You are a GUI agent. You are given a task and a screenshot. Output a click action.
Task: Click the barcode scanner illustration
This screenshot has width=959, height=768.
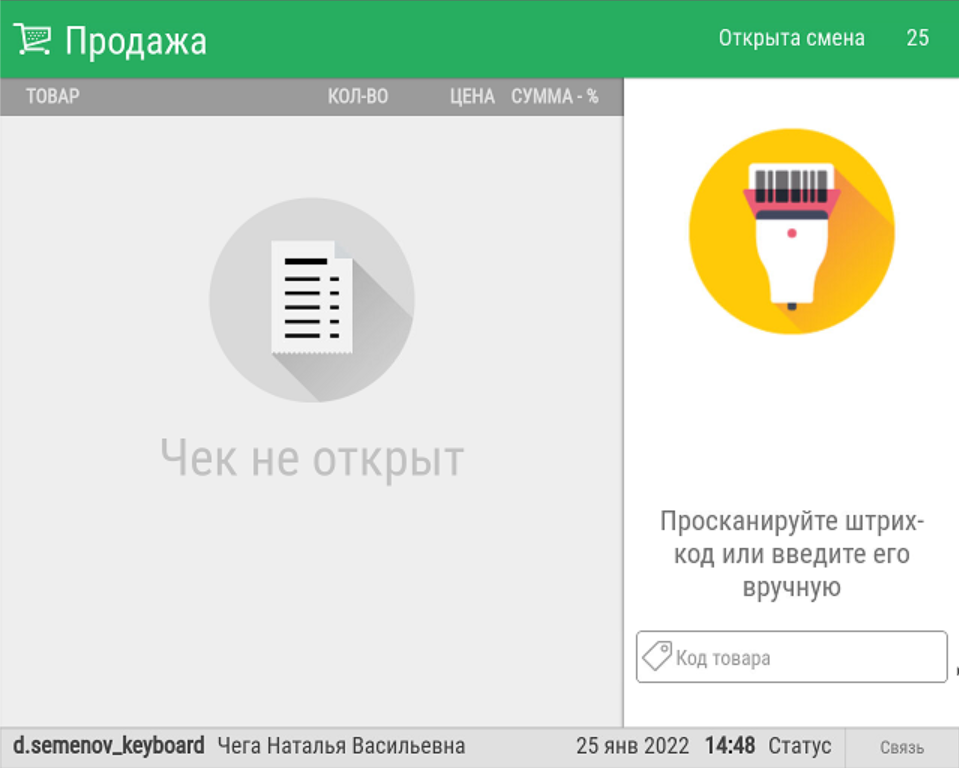[x=791, y=231]
